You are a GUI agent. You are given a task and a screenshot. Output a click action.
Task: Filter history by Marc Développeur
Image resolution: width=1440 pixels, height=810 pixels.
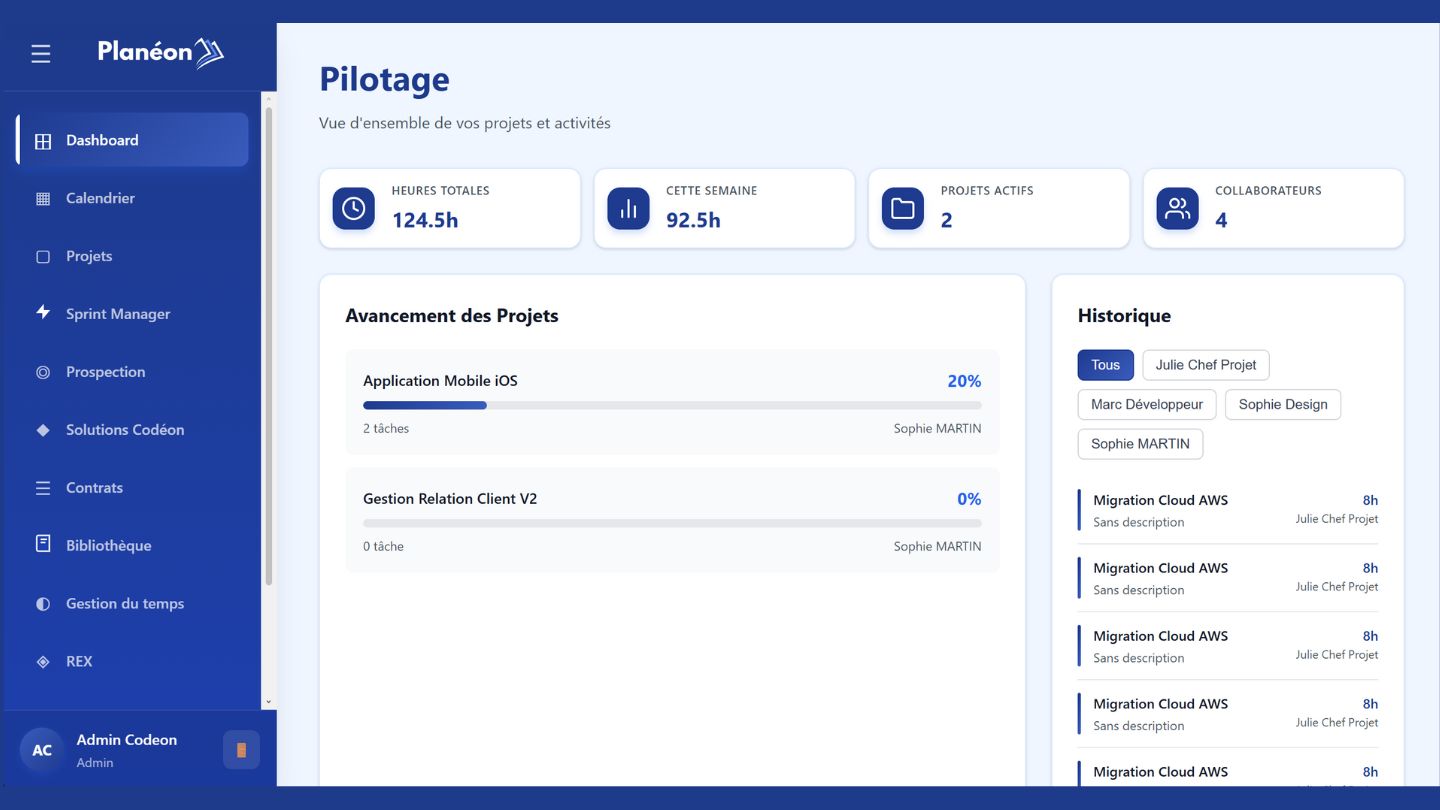click(x=1147, y=404)
